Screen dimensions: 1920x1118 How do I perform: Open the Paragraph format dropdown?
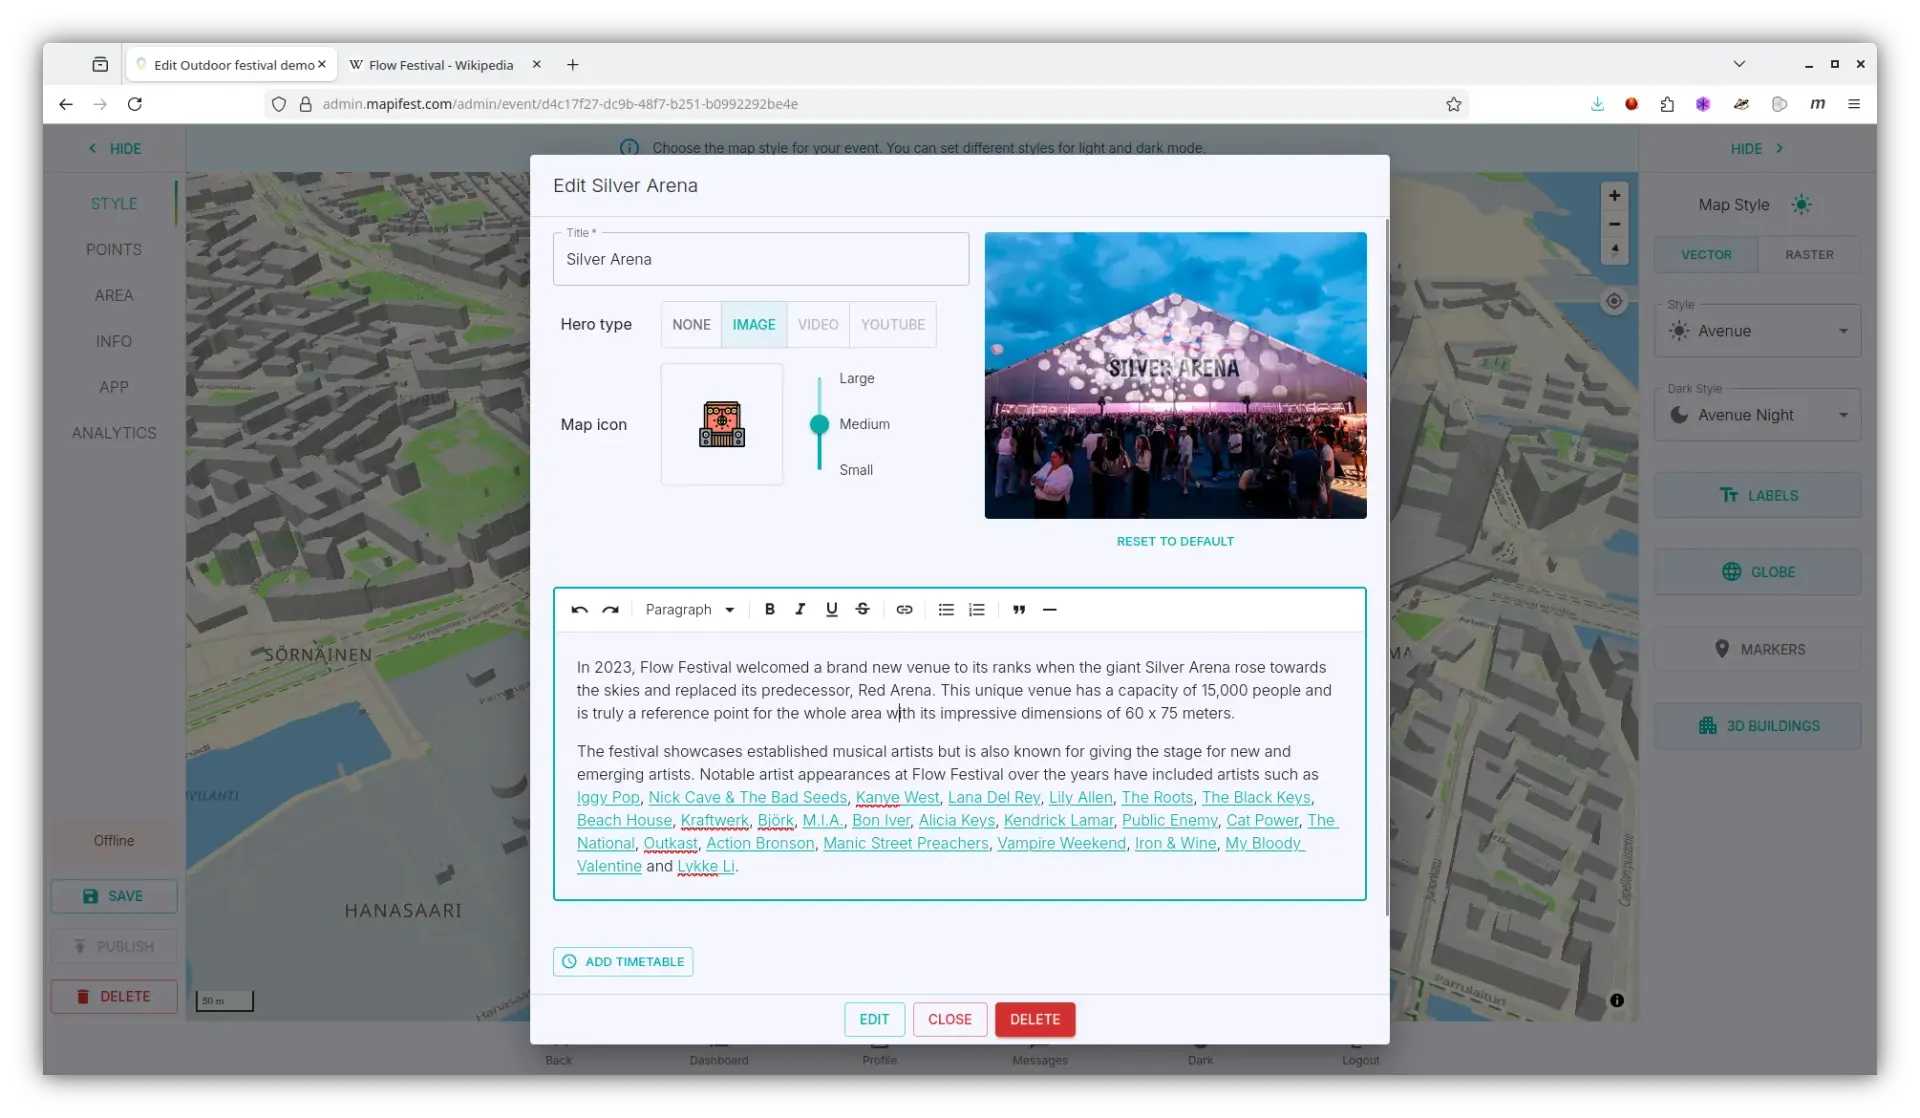pos(690,609)
